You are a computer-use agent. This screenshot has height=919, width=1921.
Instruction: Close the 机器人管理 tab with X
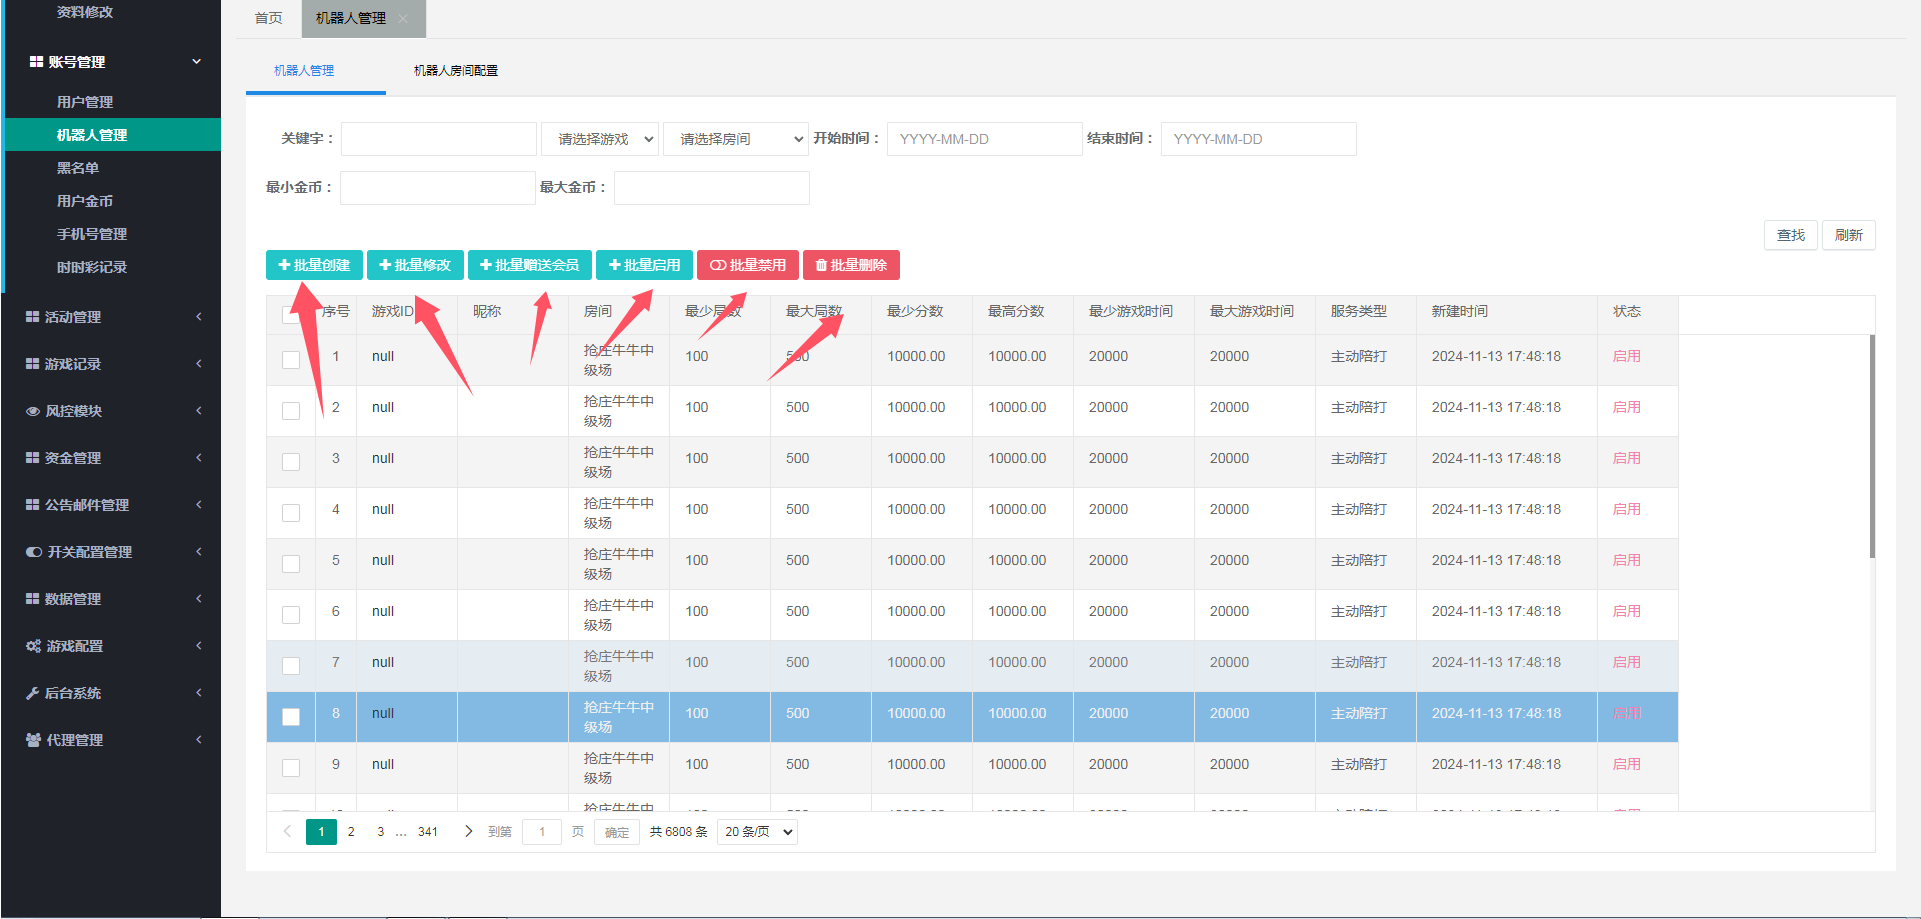coord(403,19)
